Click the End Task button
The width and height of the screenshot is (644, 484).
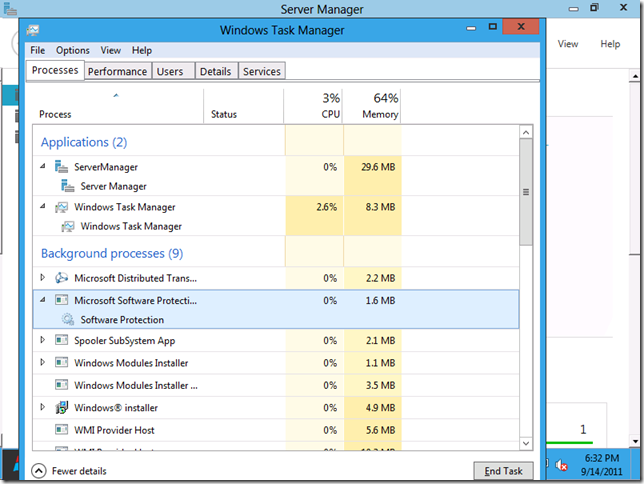coord(503,471)
